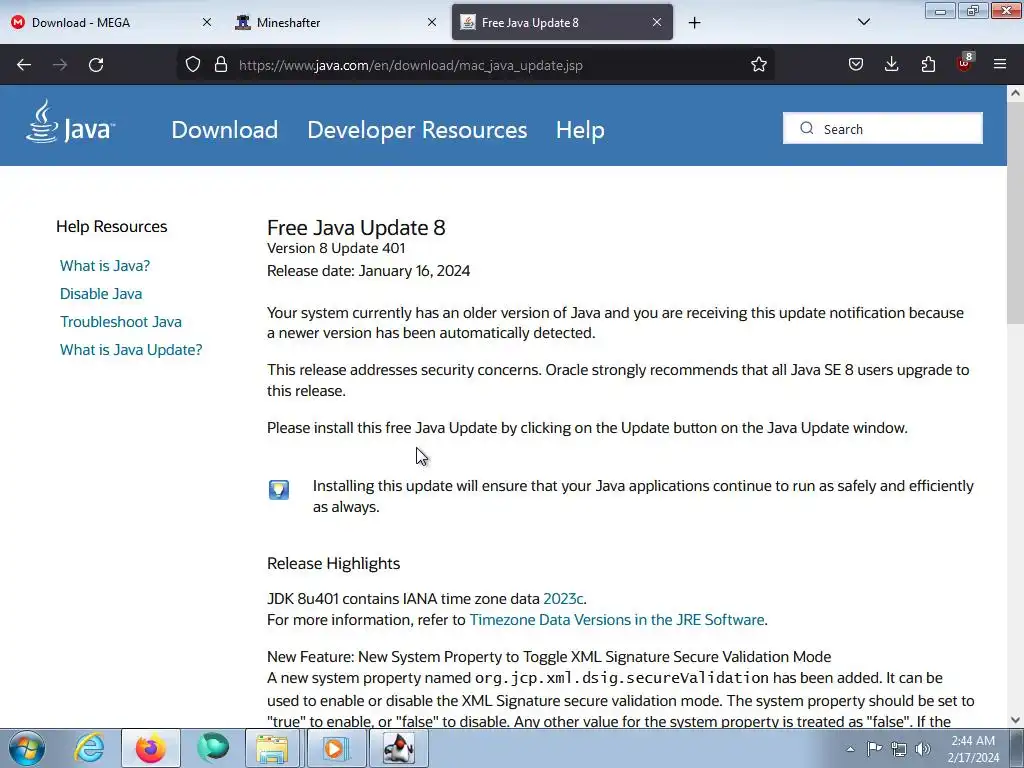The image size is (1024, 768).
Task: Click the lightbulb tip icon
Action: 279,490
